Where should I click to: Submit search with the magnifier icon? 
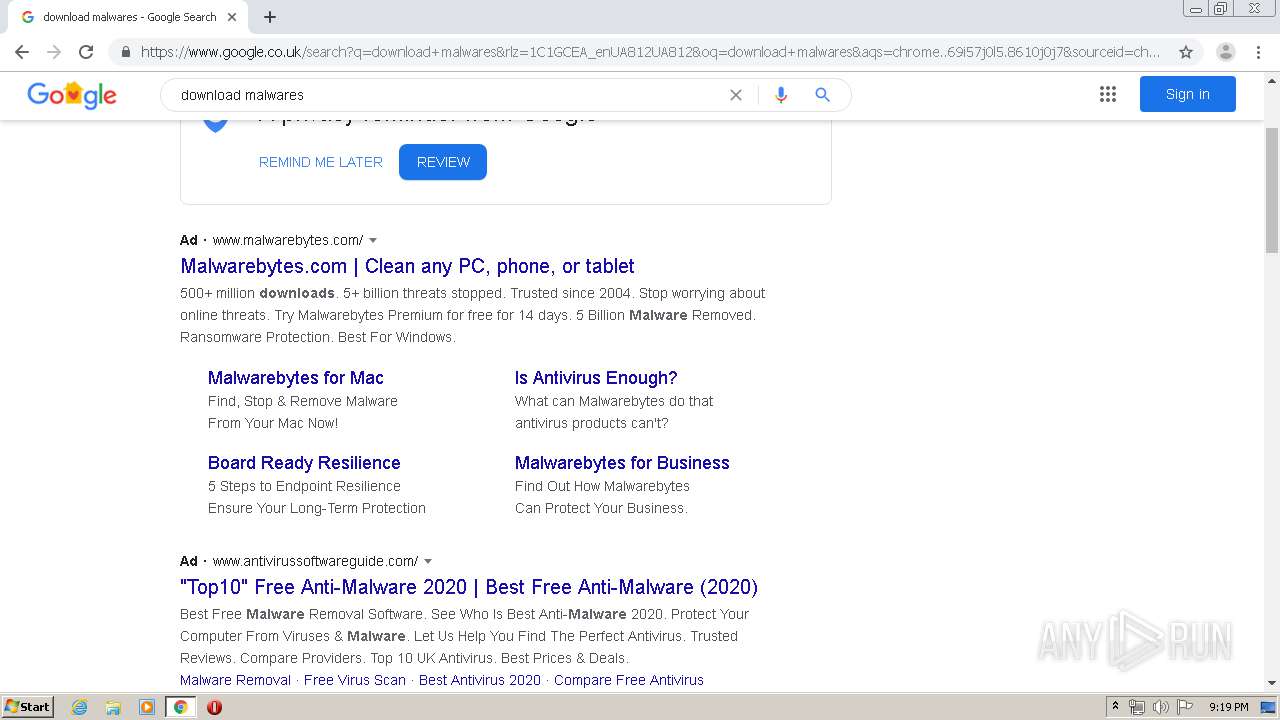[822, 95]
